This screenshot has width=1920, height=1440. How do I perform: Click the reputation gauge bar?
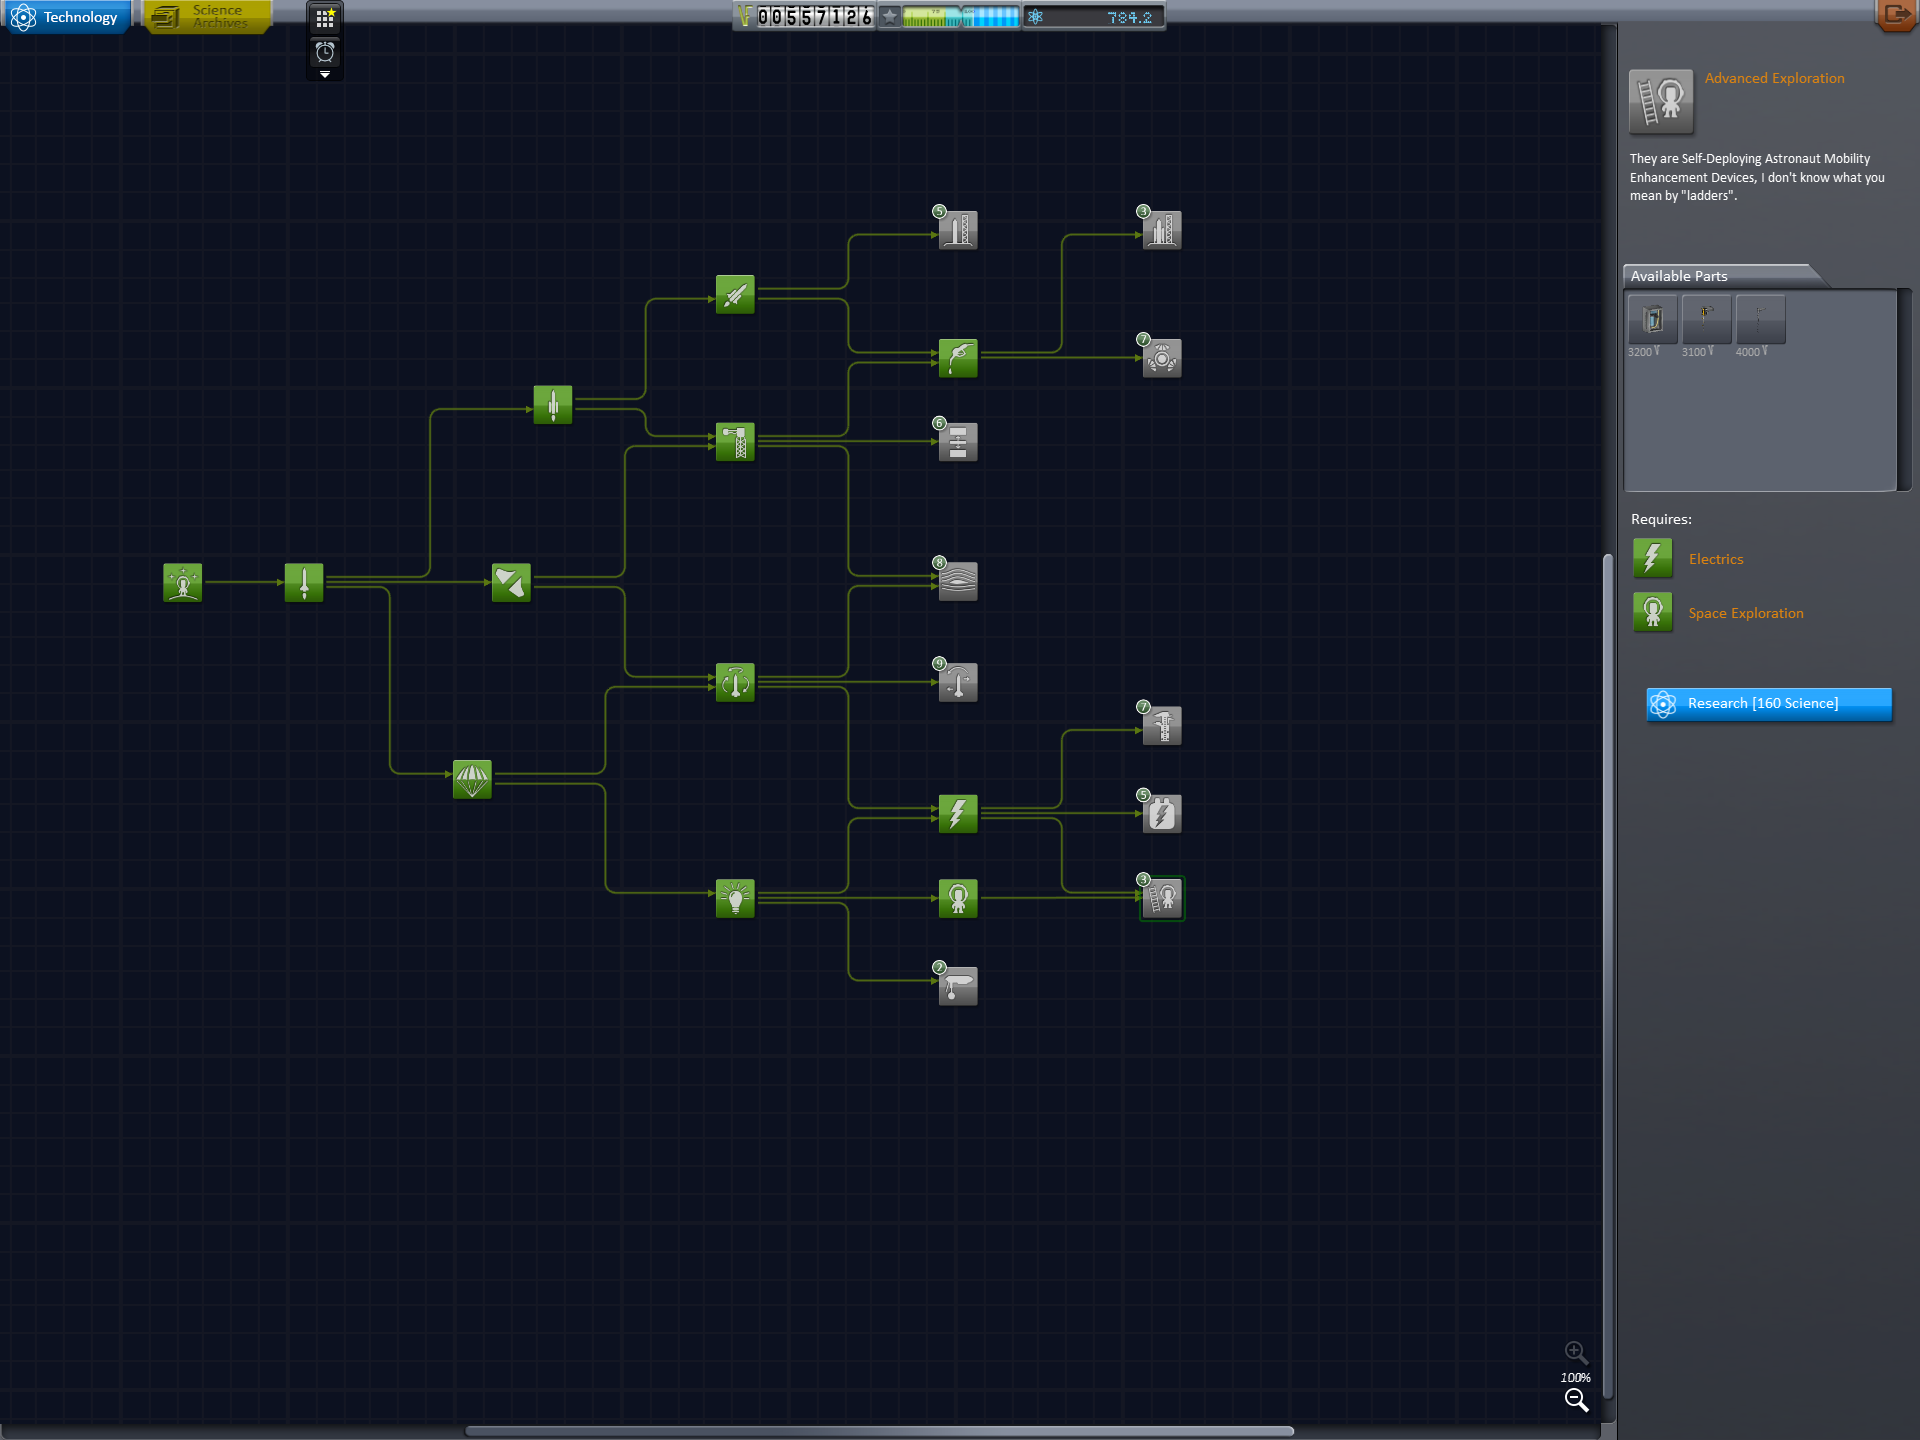click(960, 17)
